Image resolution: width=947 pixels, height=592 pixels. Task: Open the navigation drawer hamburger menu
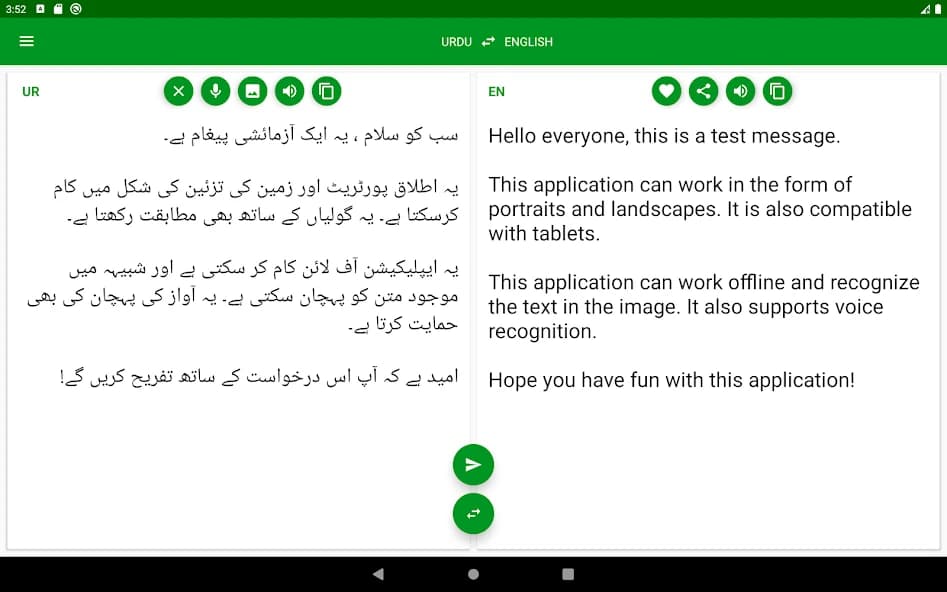click(26, 41)
